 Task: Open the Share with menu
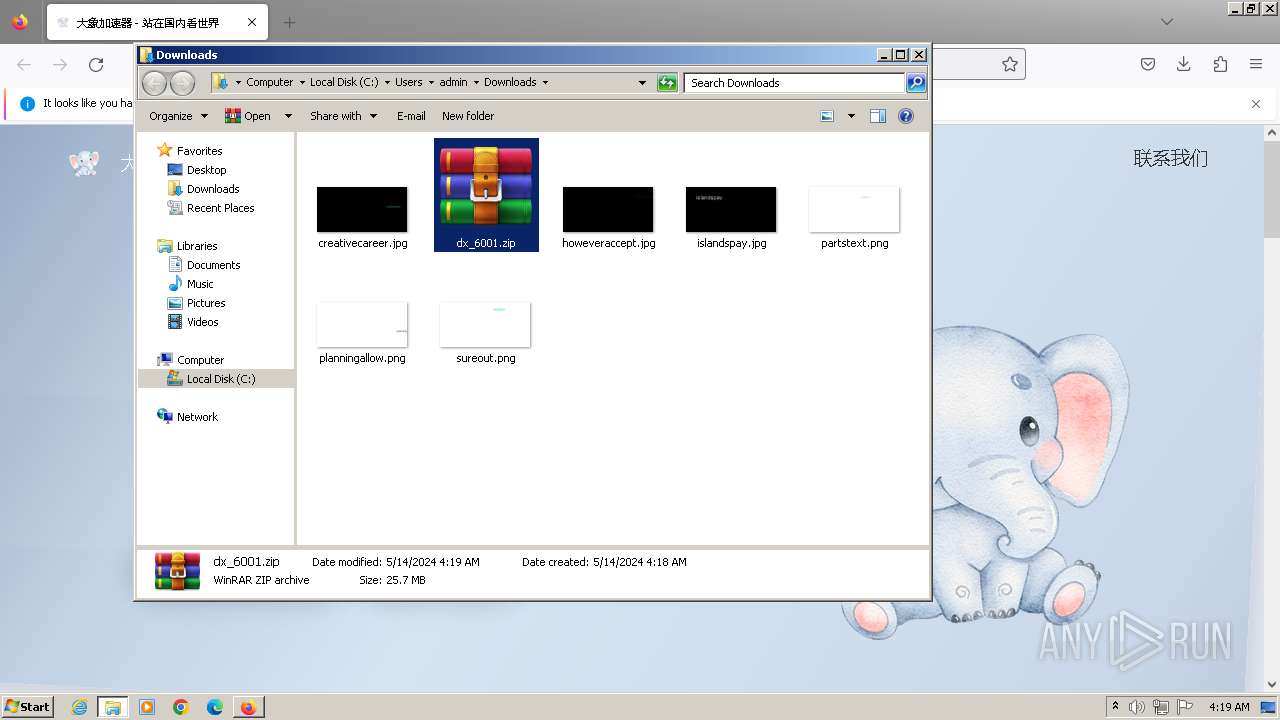[x=343, y=116]
